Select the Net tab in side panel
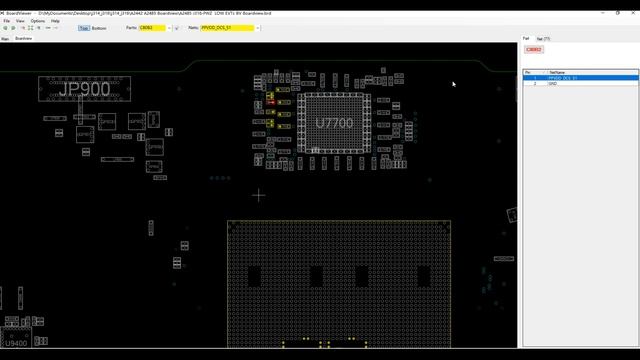 (x=543, y=39)
